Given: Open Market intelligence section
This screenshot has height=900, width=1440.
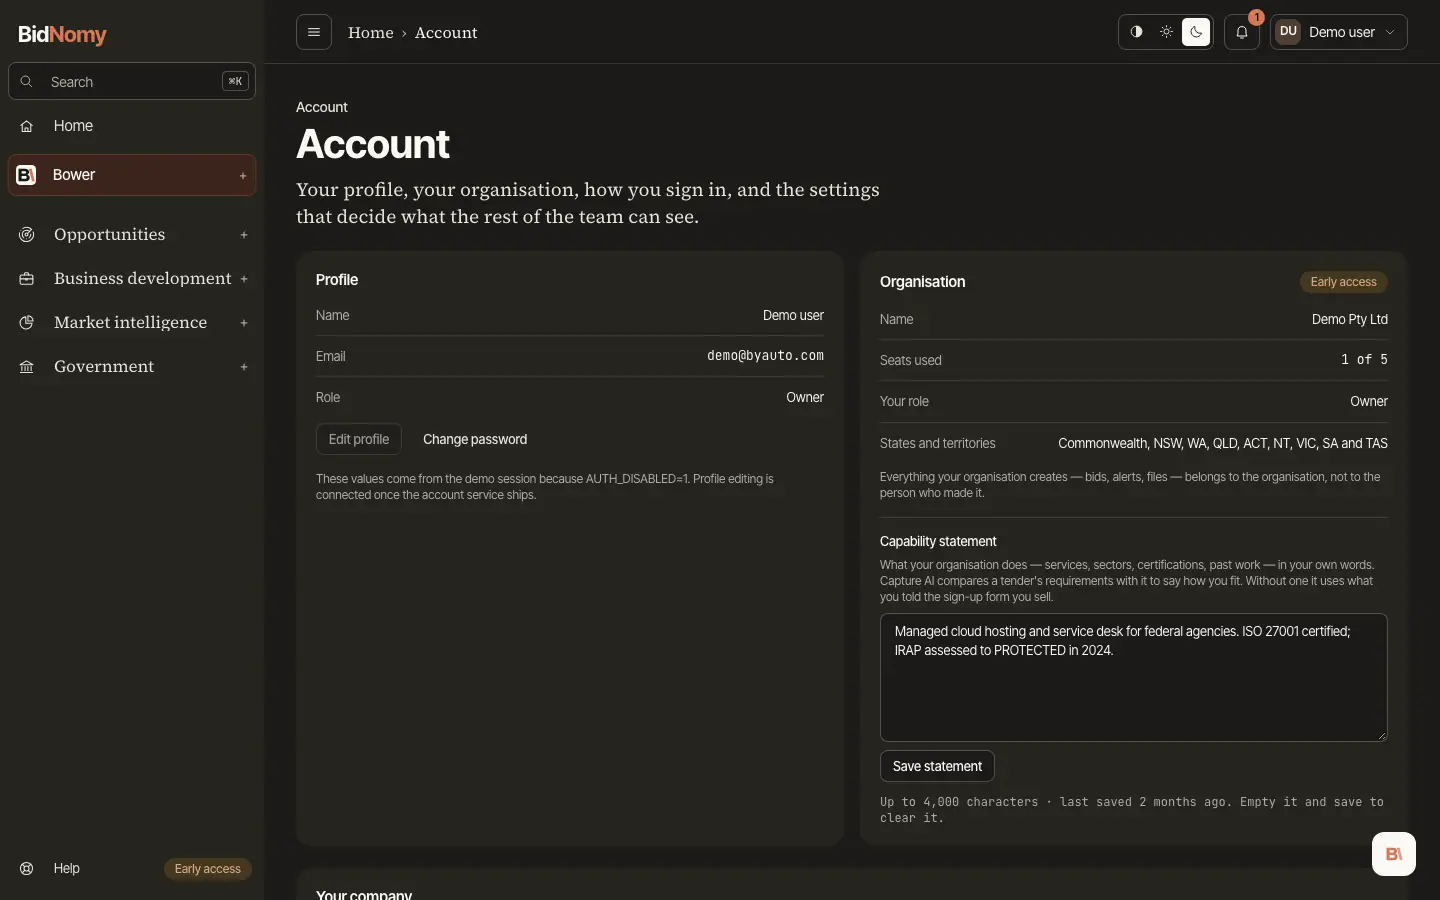Looking at the screenshot, I should pyautogui.click(x=132, y=322).
